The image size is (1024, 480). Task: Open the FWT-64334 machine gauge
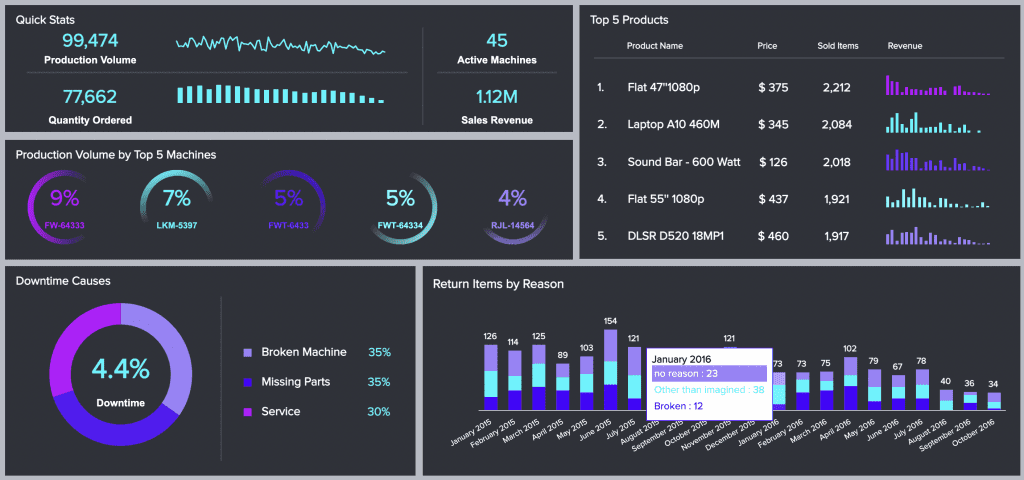(400, 208)
